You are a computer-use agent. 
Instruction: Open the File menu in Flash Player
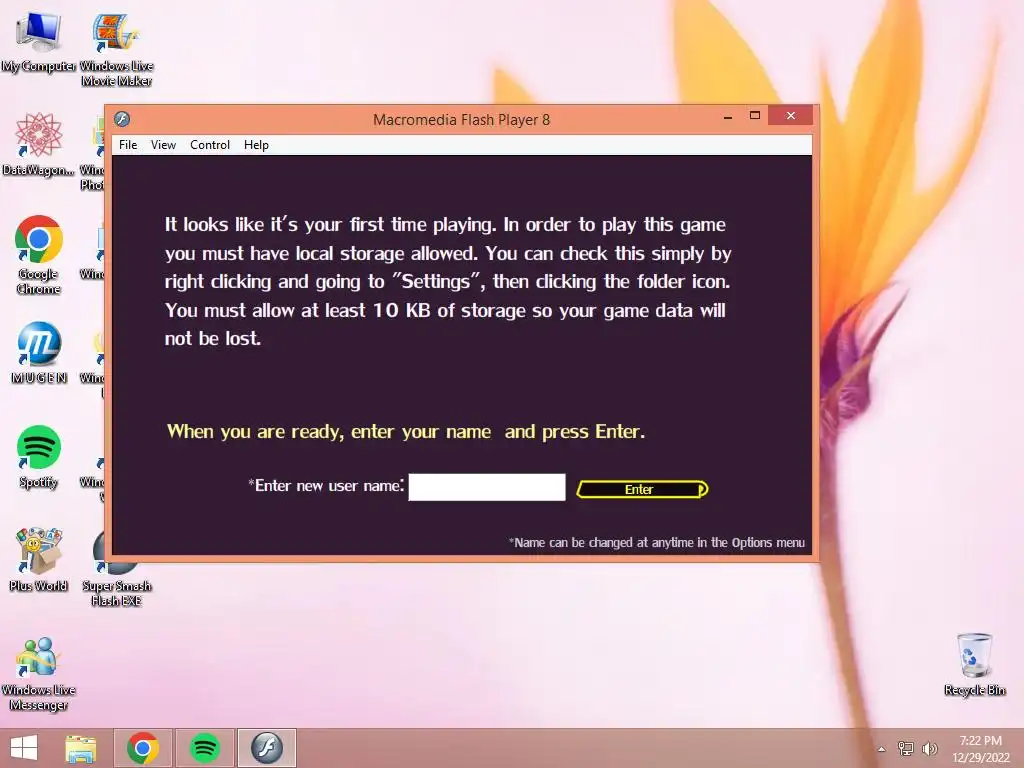(x=128, y=145)
